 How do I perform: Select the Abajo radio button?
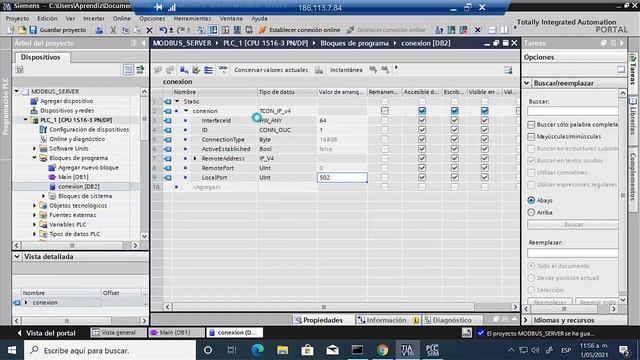[531, 200]
